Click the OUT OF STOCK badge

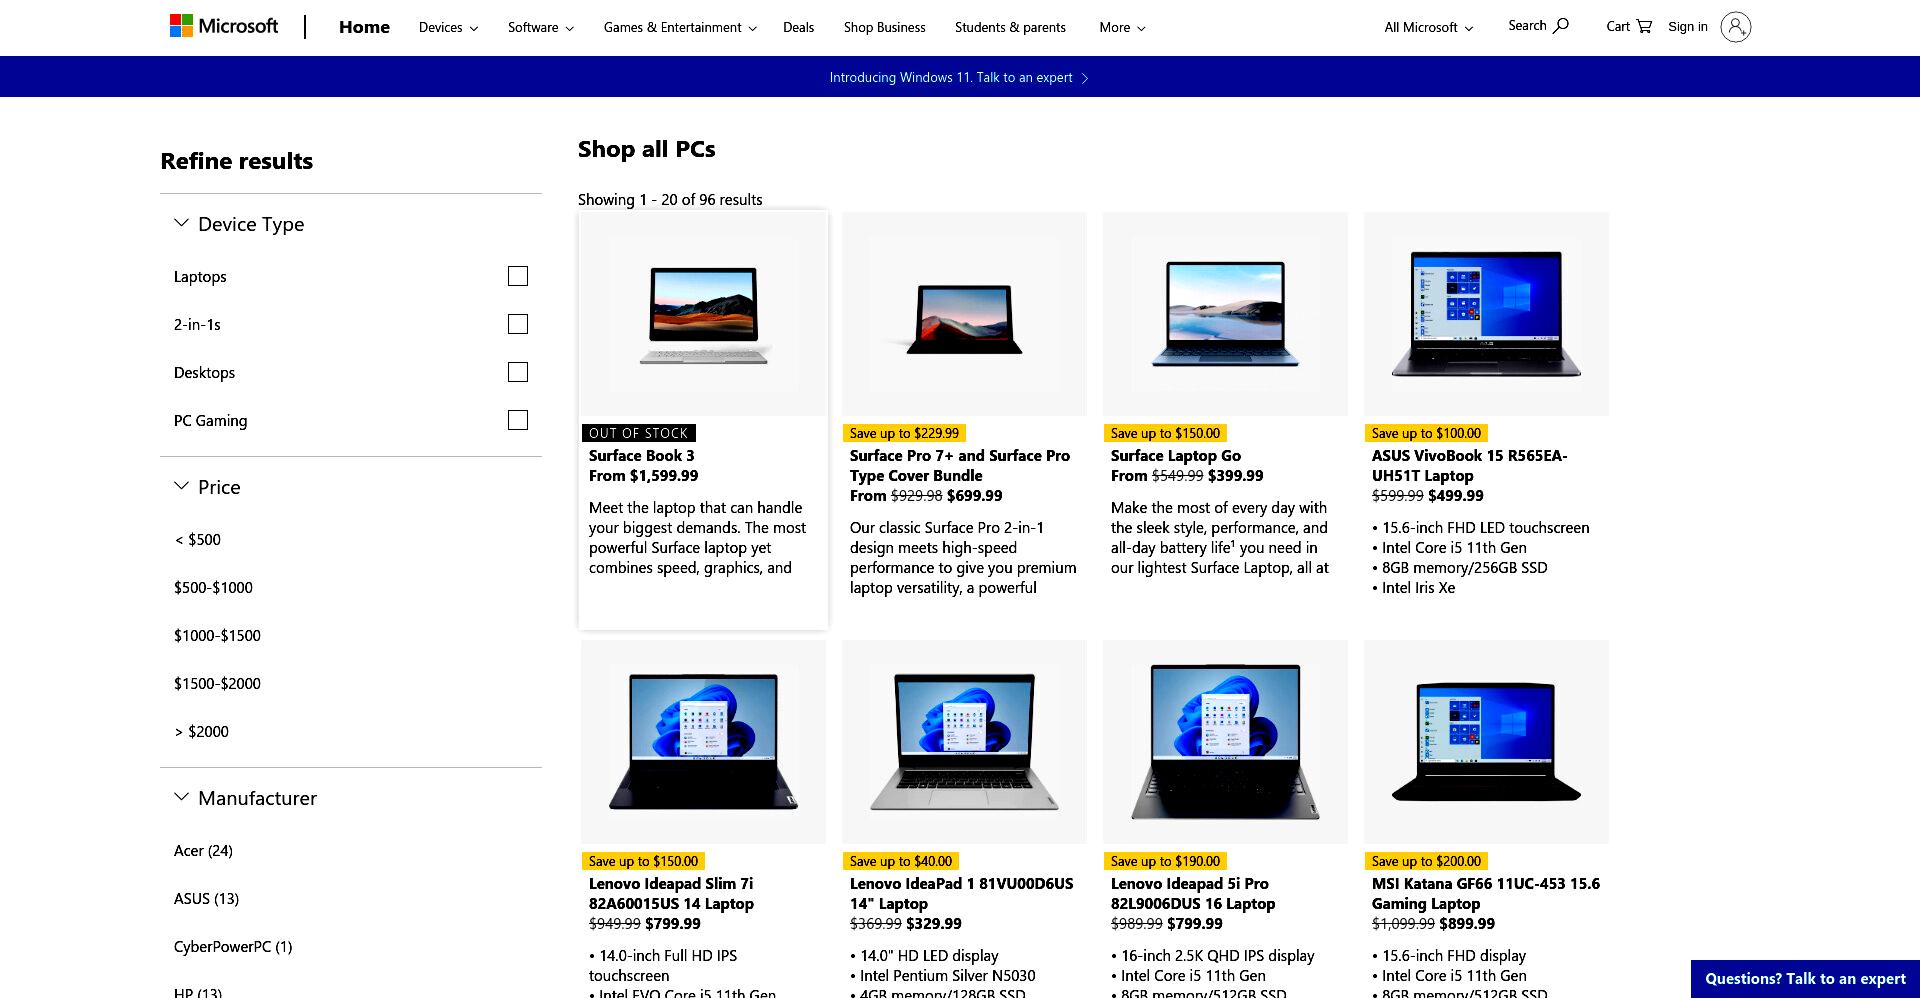[x=639, y=433]
